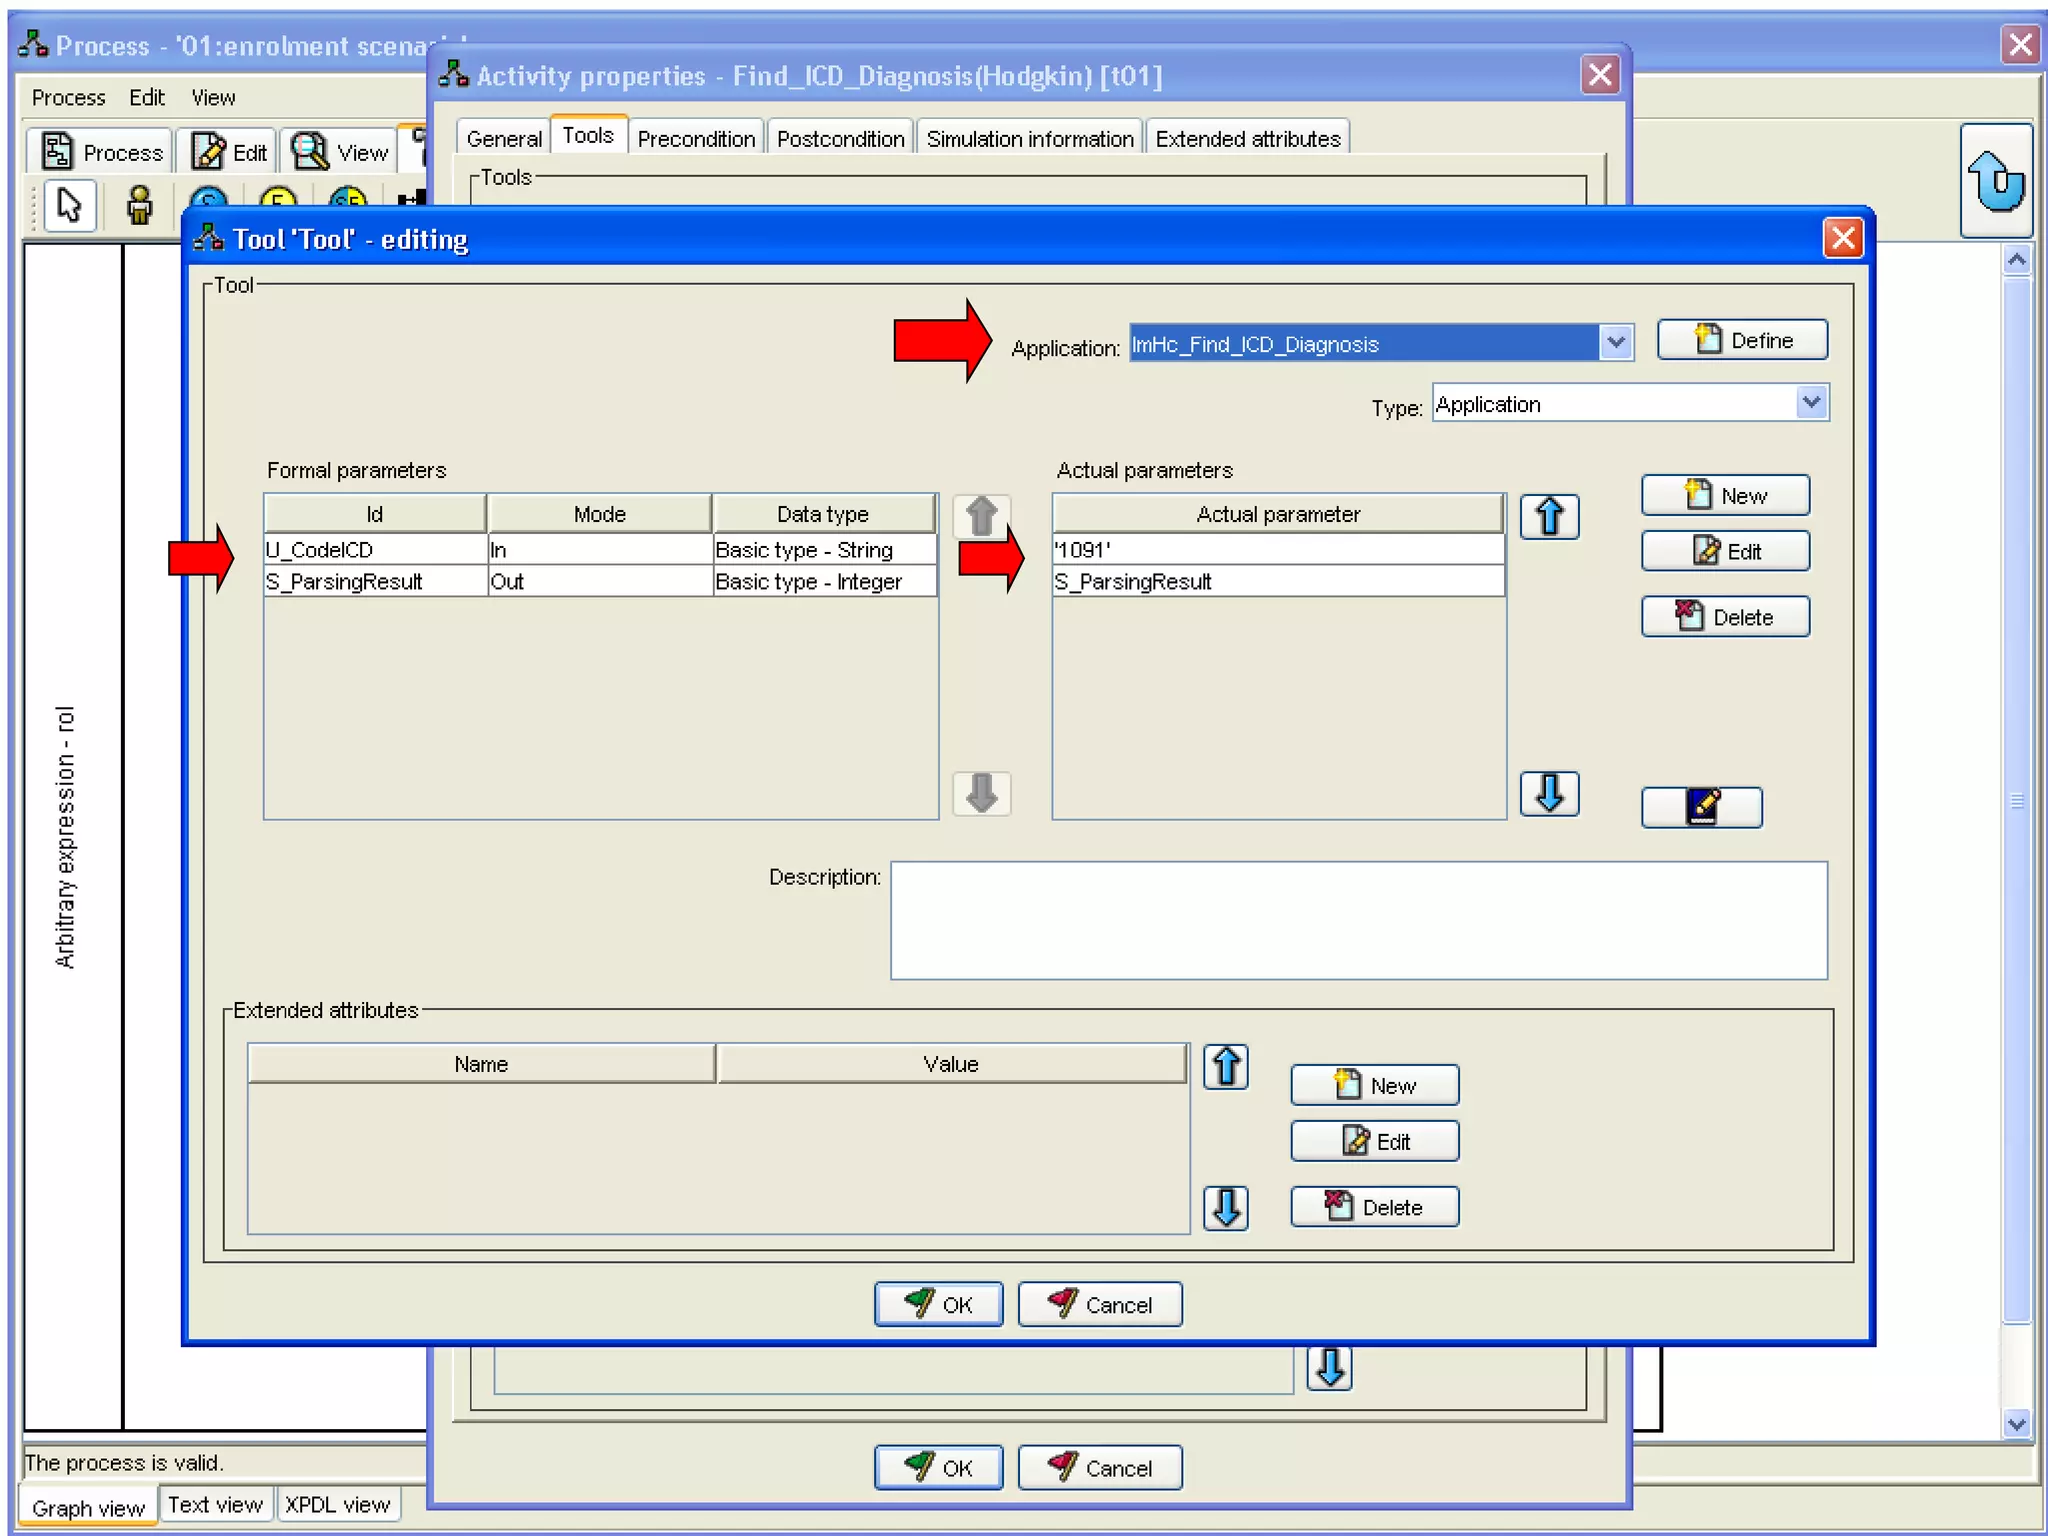Screen dimensions: 2048x1536
Task: Click inside the Description text area
Action: click(x=1358, y=920)
